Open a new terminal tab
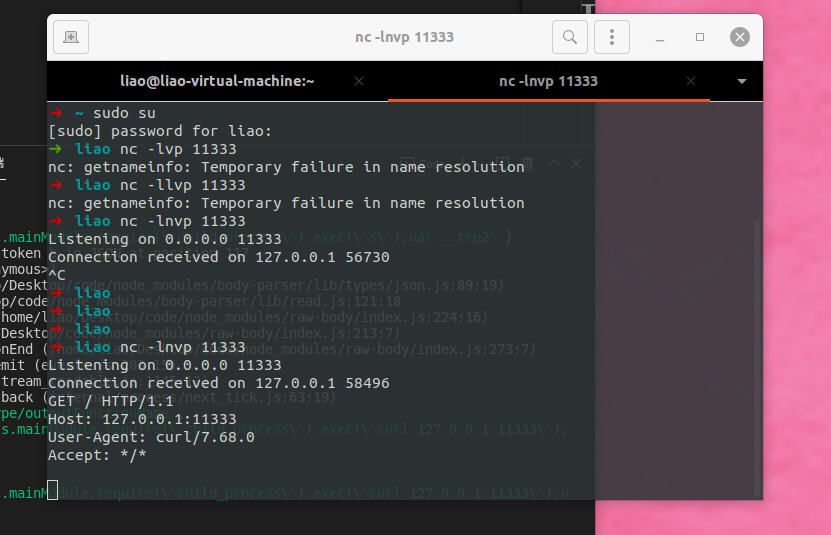The width and height of the screenshot is (831, 535). tap(71, 37)
